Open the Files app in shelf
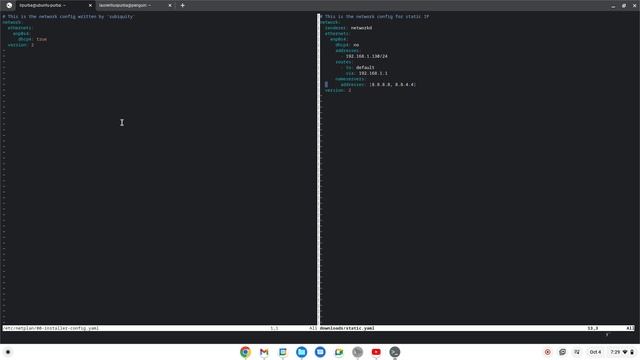The width and height of the screenshot is (640, 360). click(x=302, y=352)
